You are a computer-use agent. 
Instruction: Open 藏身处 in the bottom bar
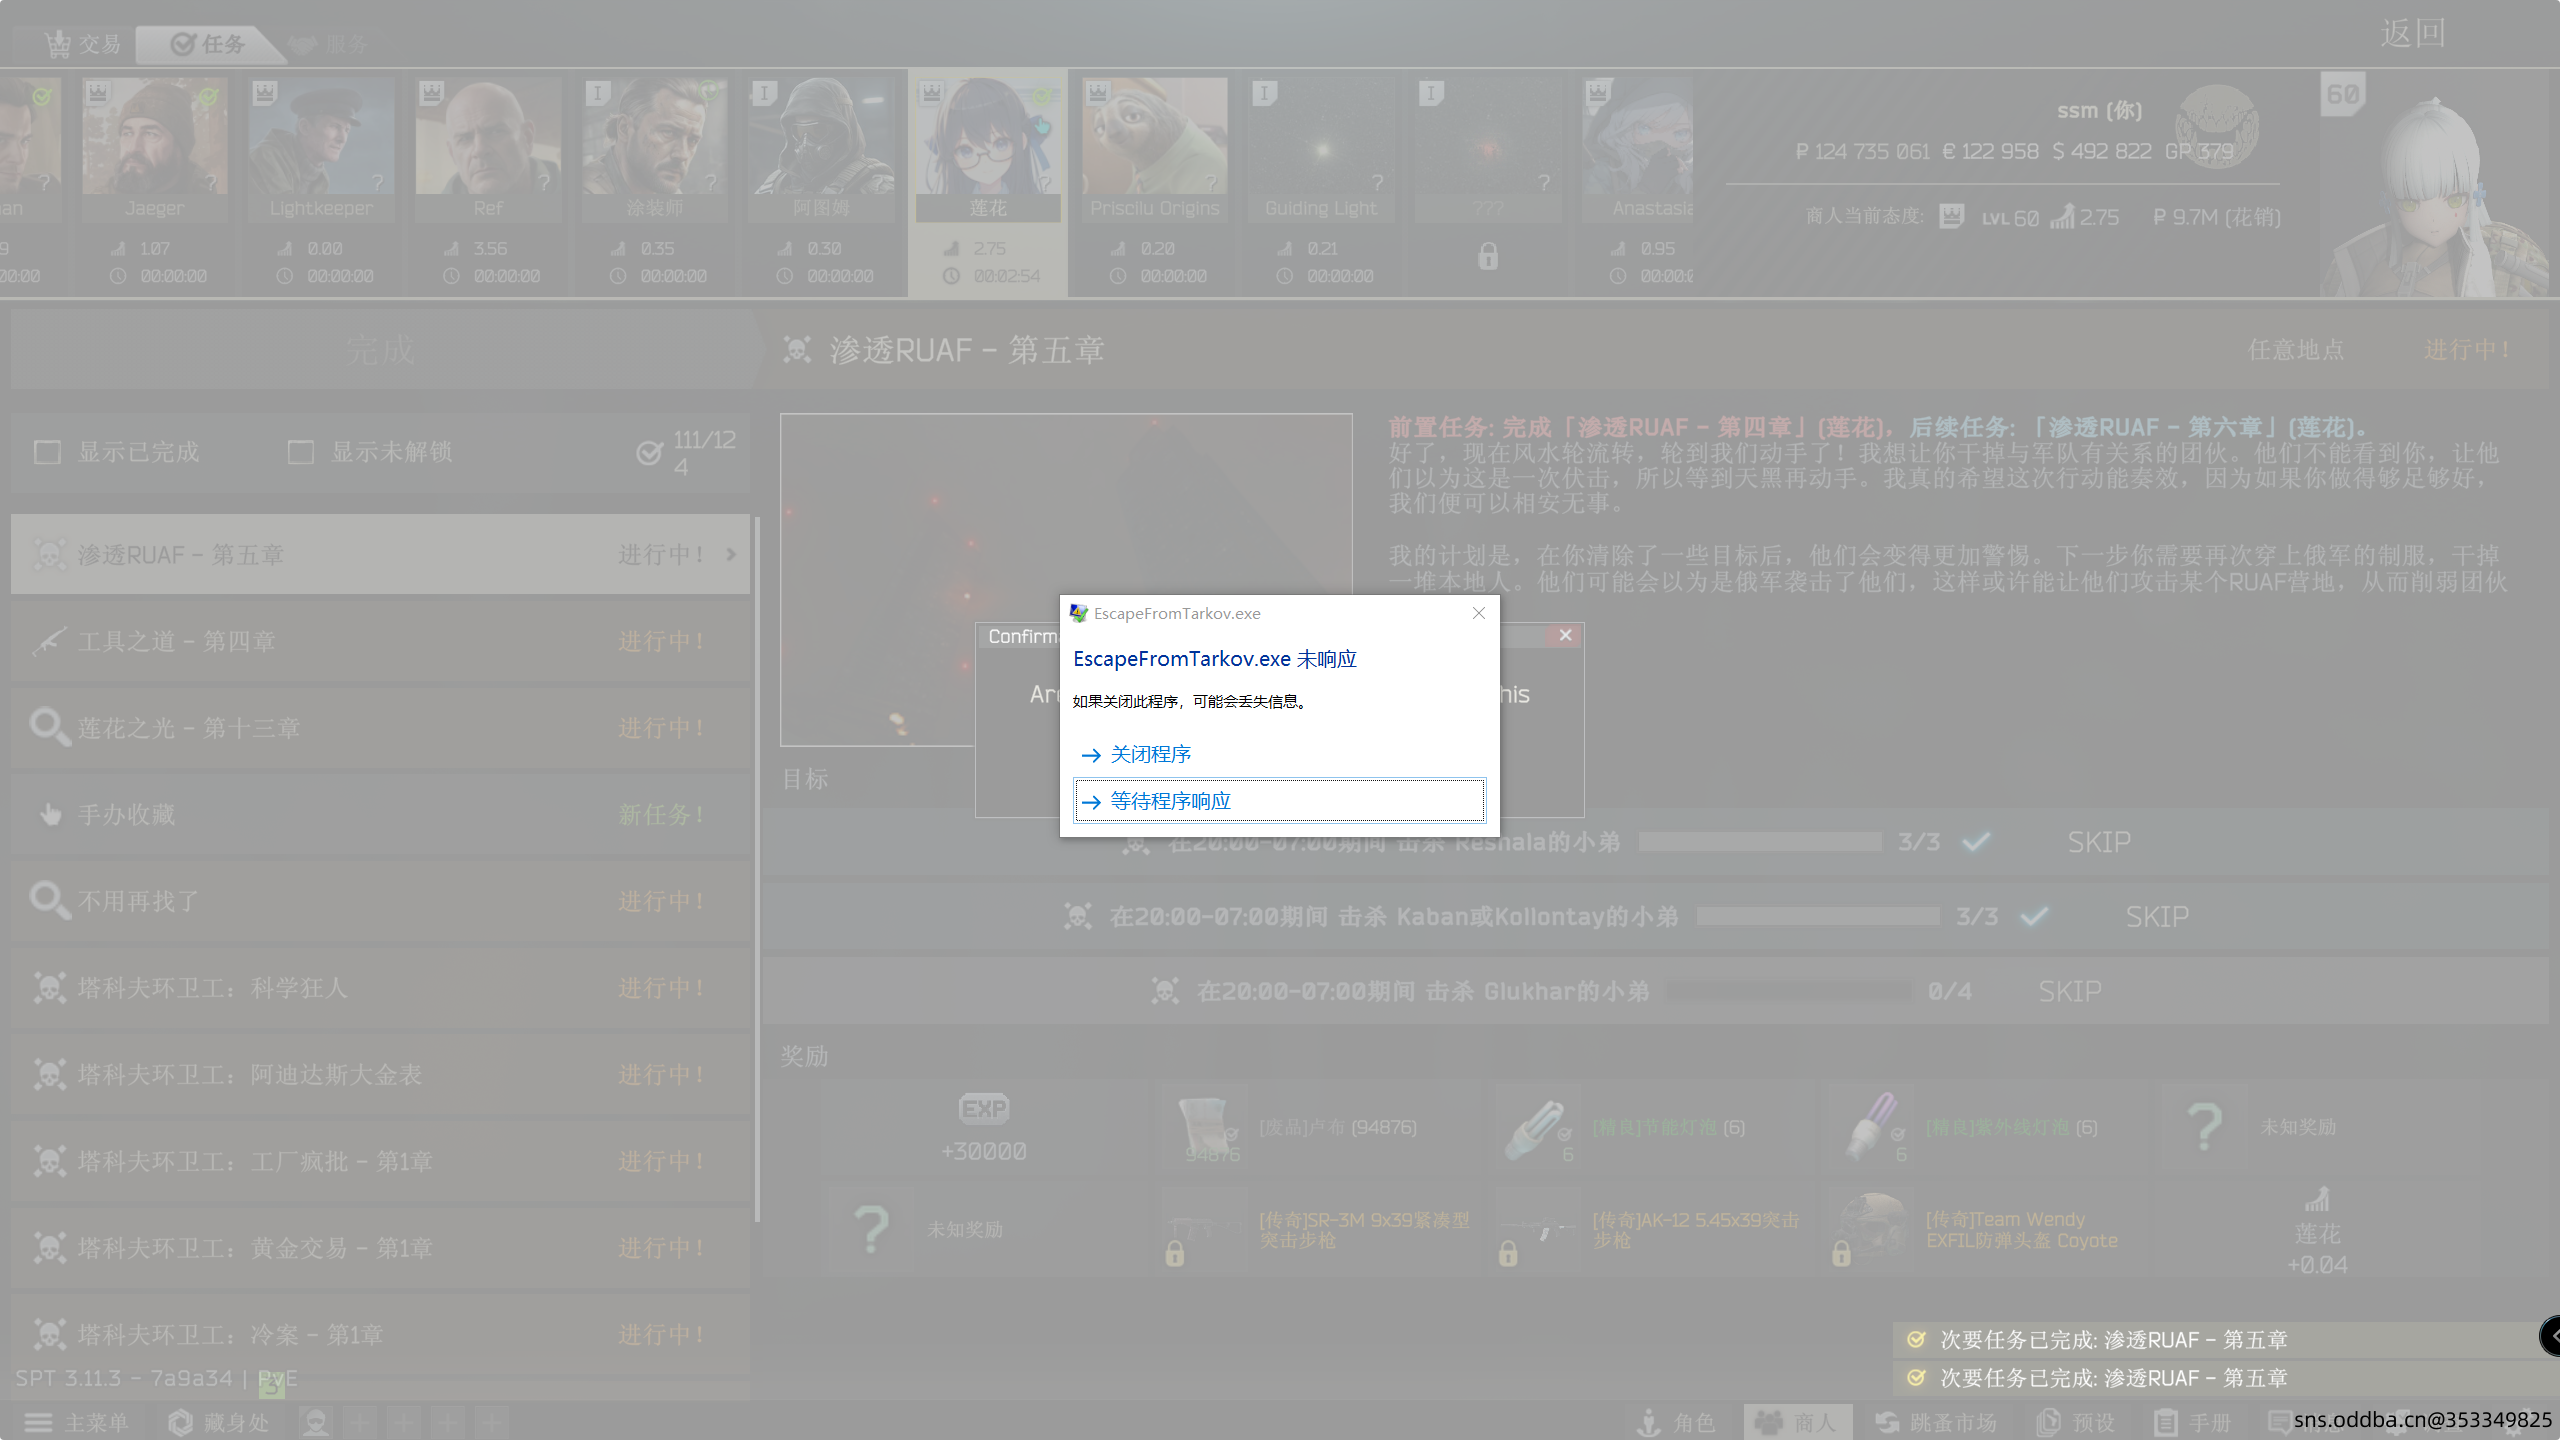pyautogui.click(x=218, y=1422)
